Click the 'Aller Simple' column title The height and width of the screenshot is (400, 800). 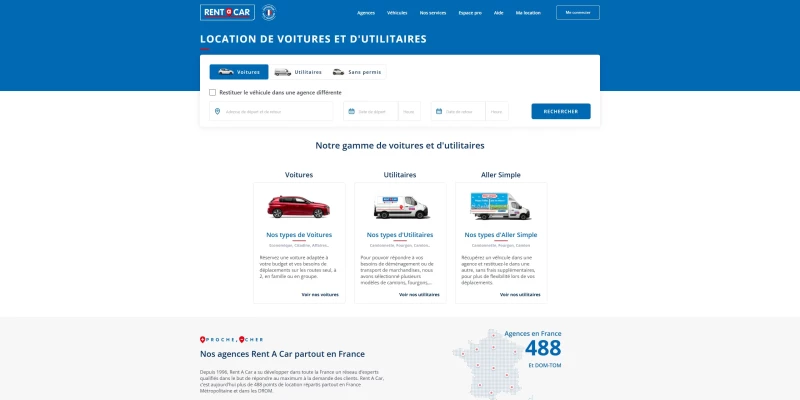[501, 175]
